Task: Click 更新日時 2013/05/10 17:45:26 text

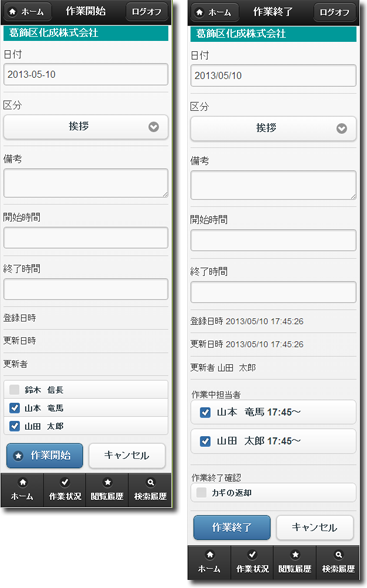Action: point(247,344)
